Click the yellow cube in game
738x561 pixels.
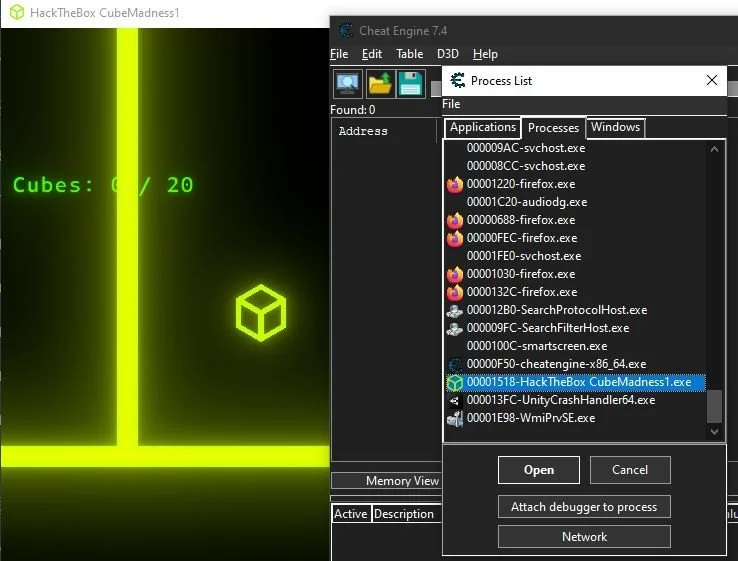261,312
